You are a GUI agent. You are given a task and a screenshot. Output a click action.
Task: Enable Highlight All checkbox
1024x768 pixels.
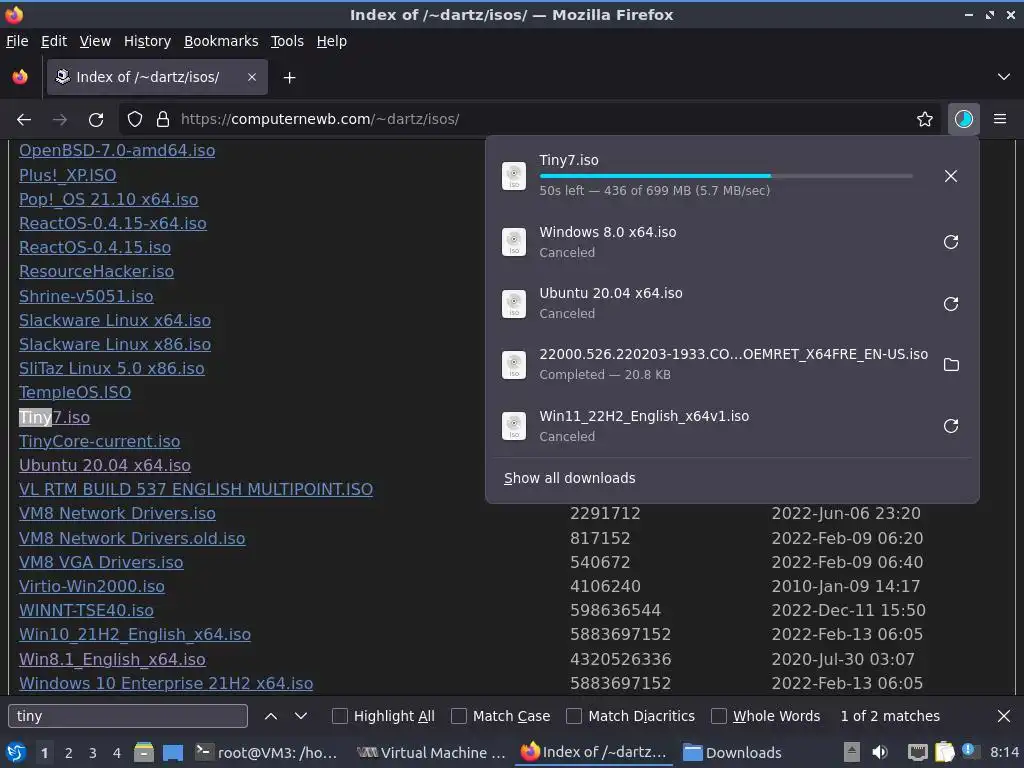(340, 716)
